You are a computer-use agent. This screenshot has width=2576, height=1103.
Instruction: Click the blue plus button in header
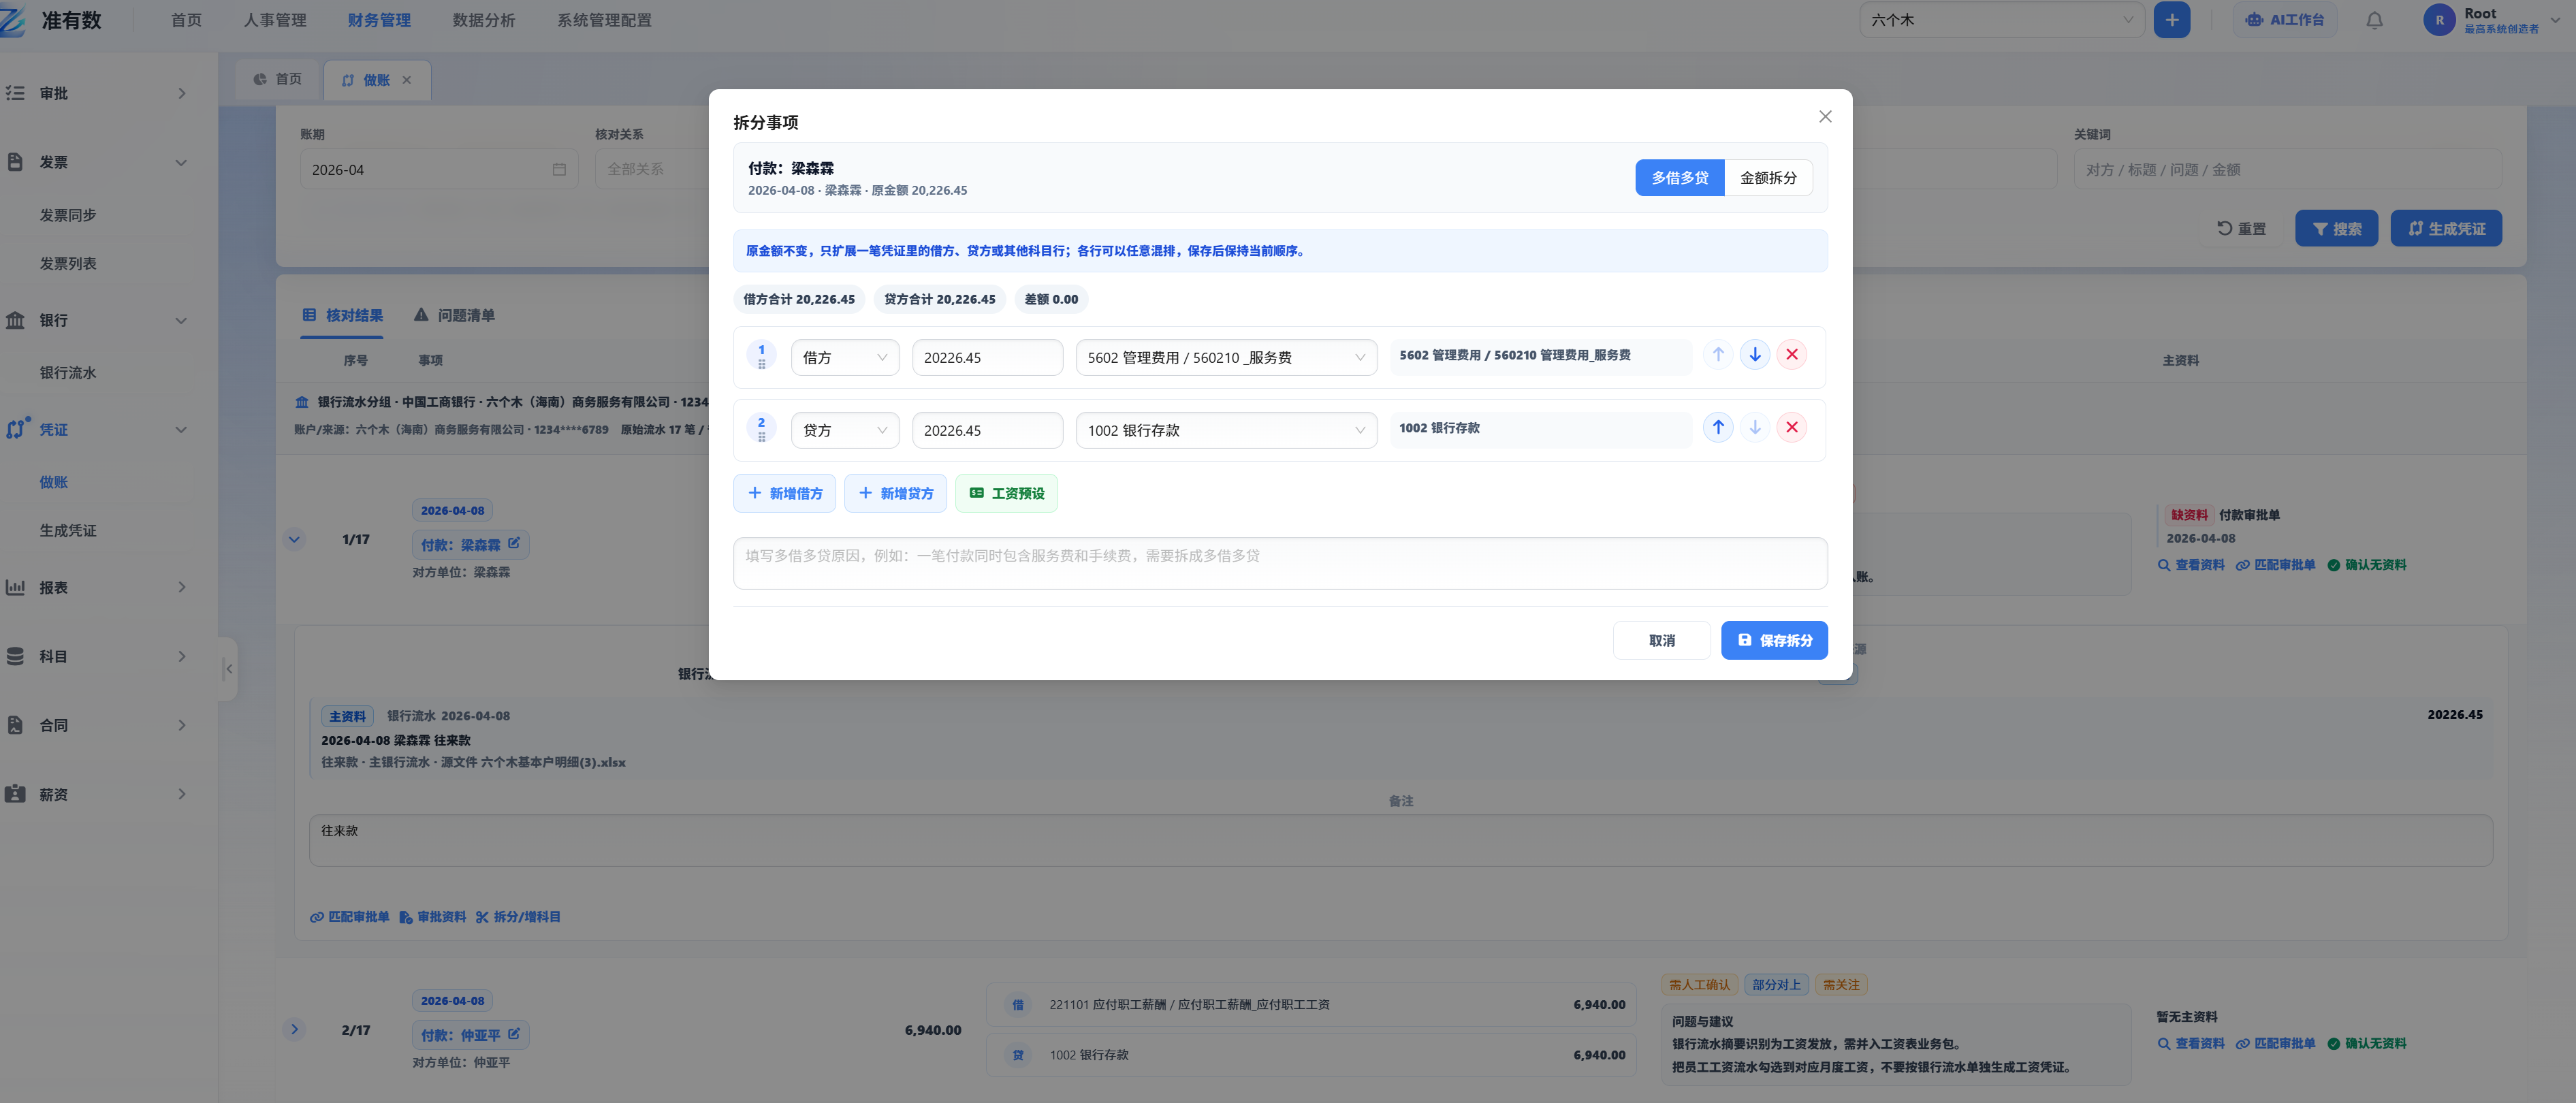2171,20
